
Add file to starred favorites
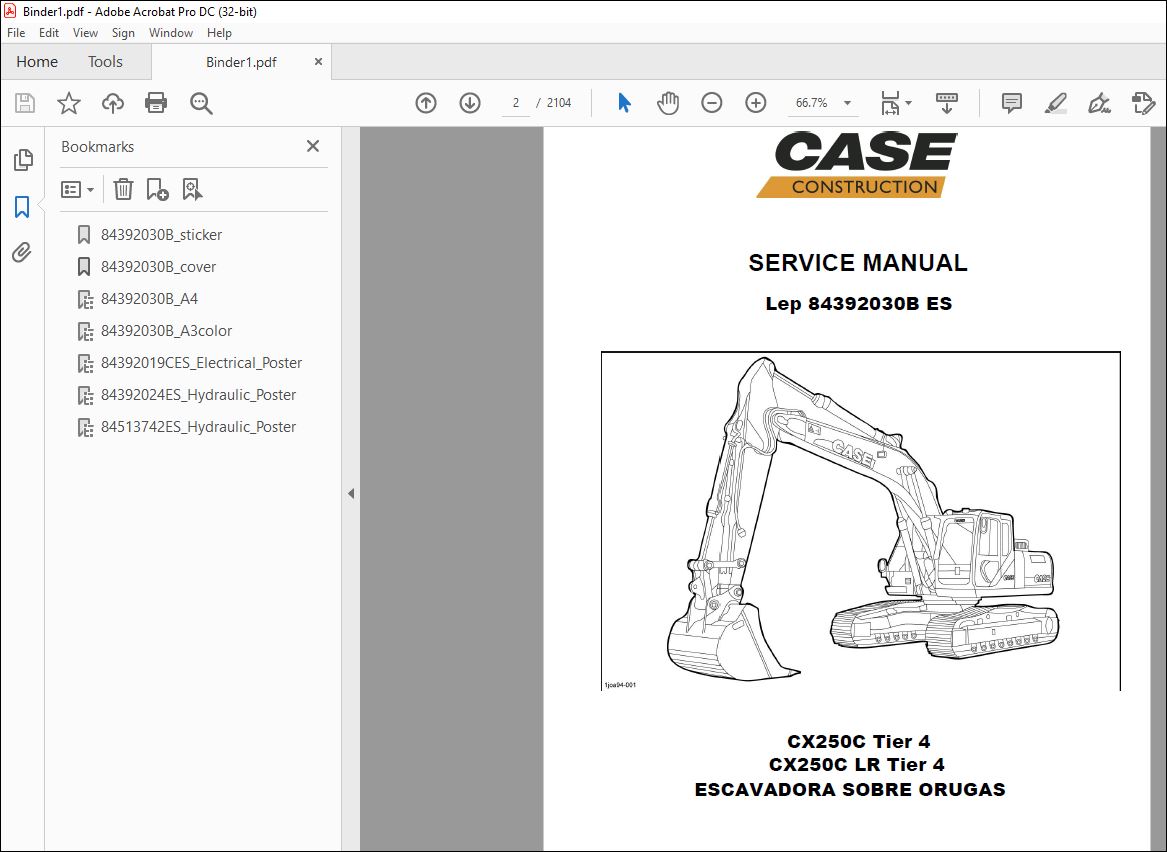[x=68, y=103]
